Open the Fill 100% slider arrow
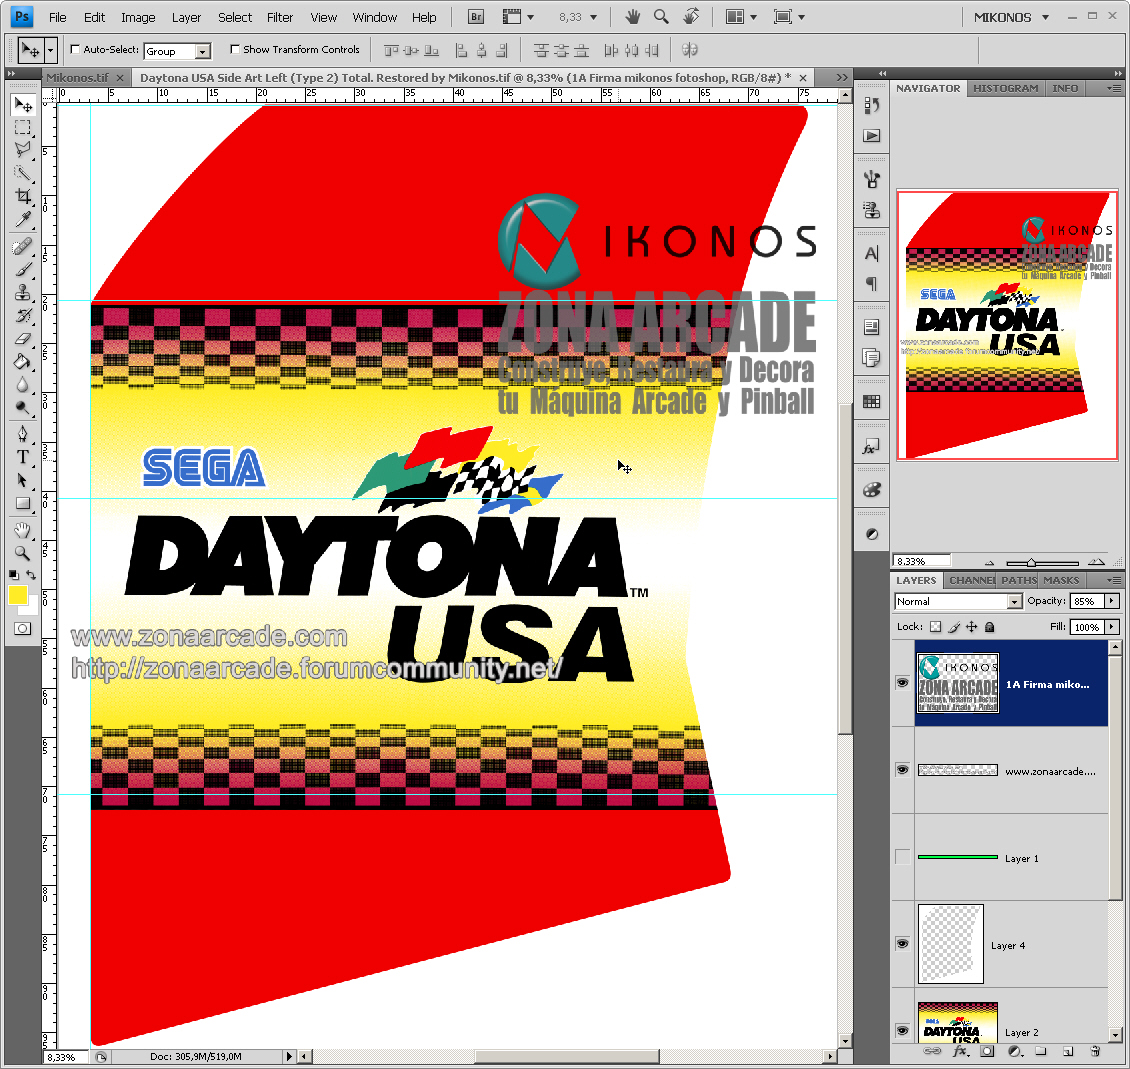 click(1112, 627)
